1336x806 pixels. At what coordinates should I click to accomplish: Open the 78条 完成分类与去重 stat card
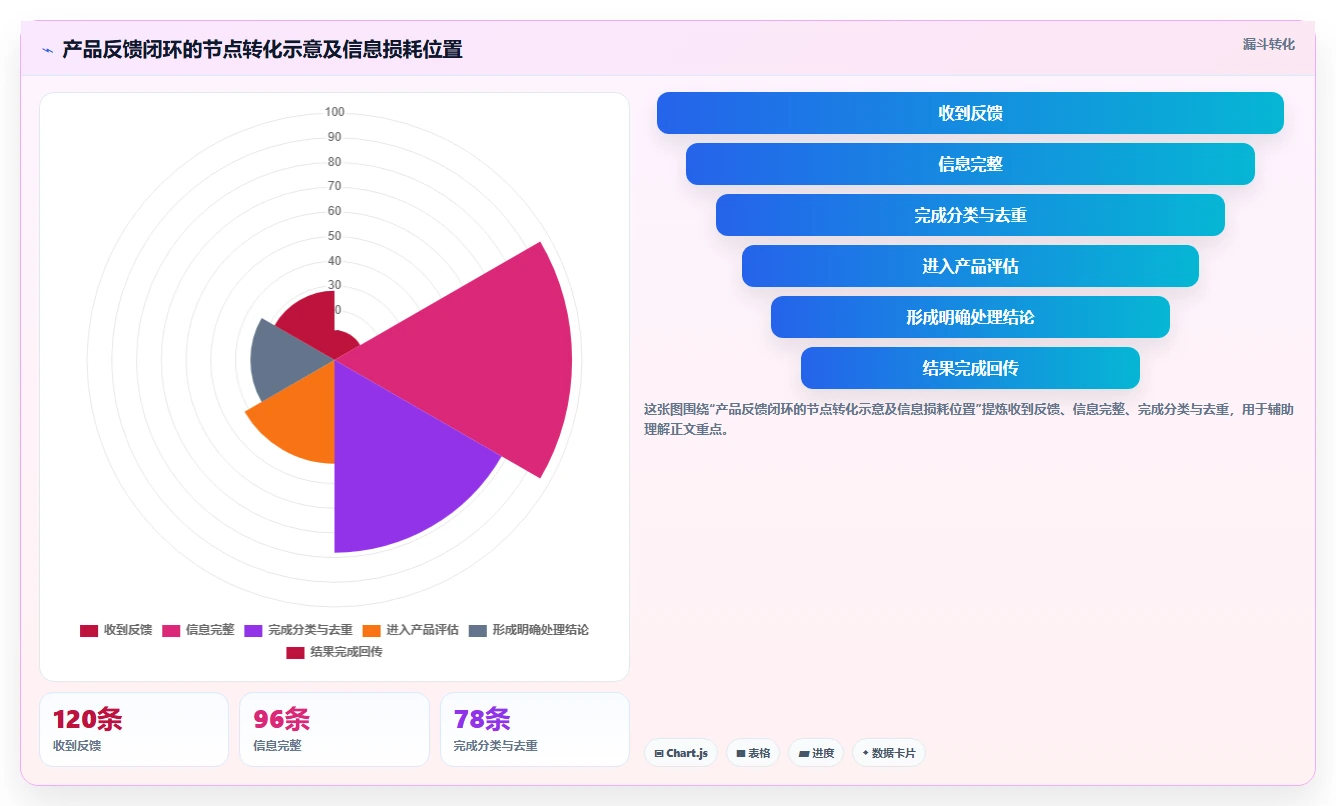pos(535,729)
